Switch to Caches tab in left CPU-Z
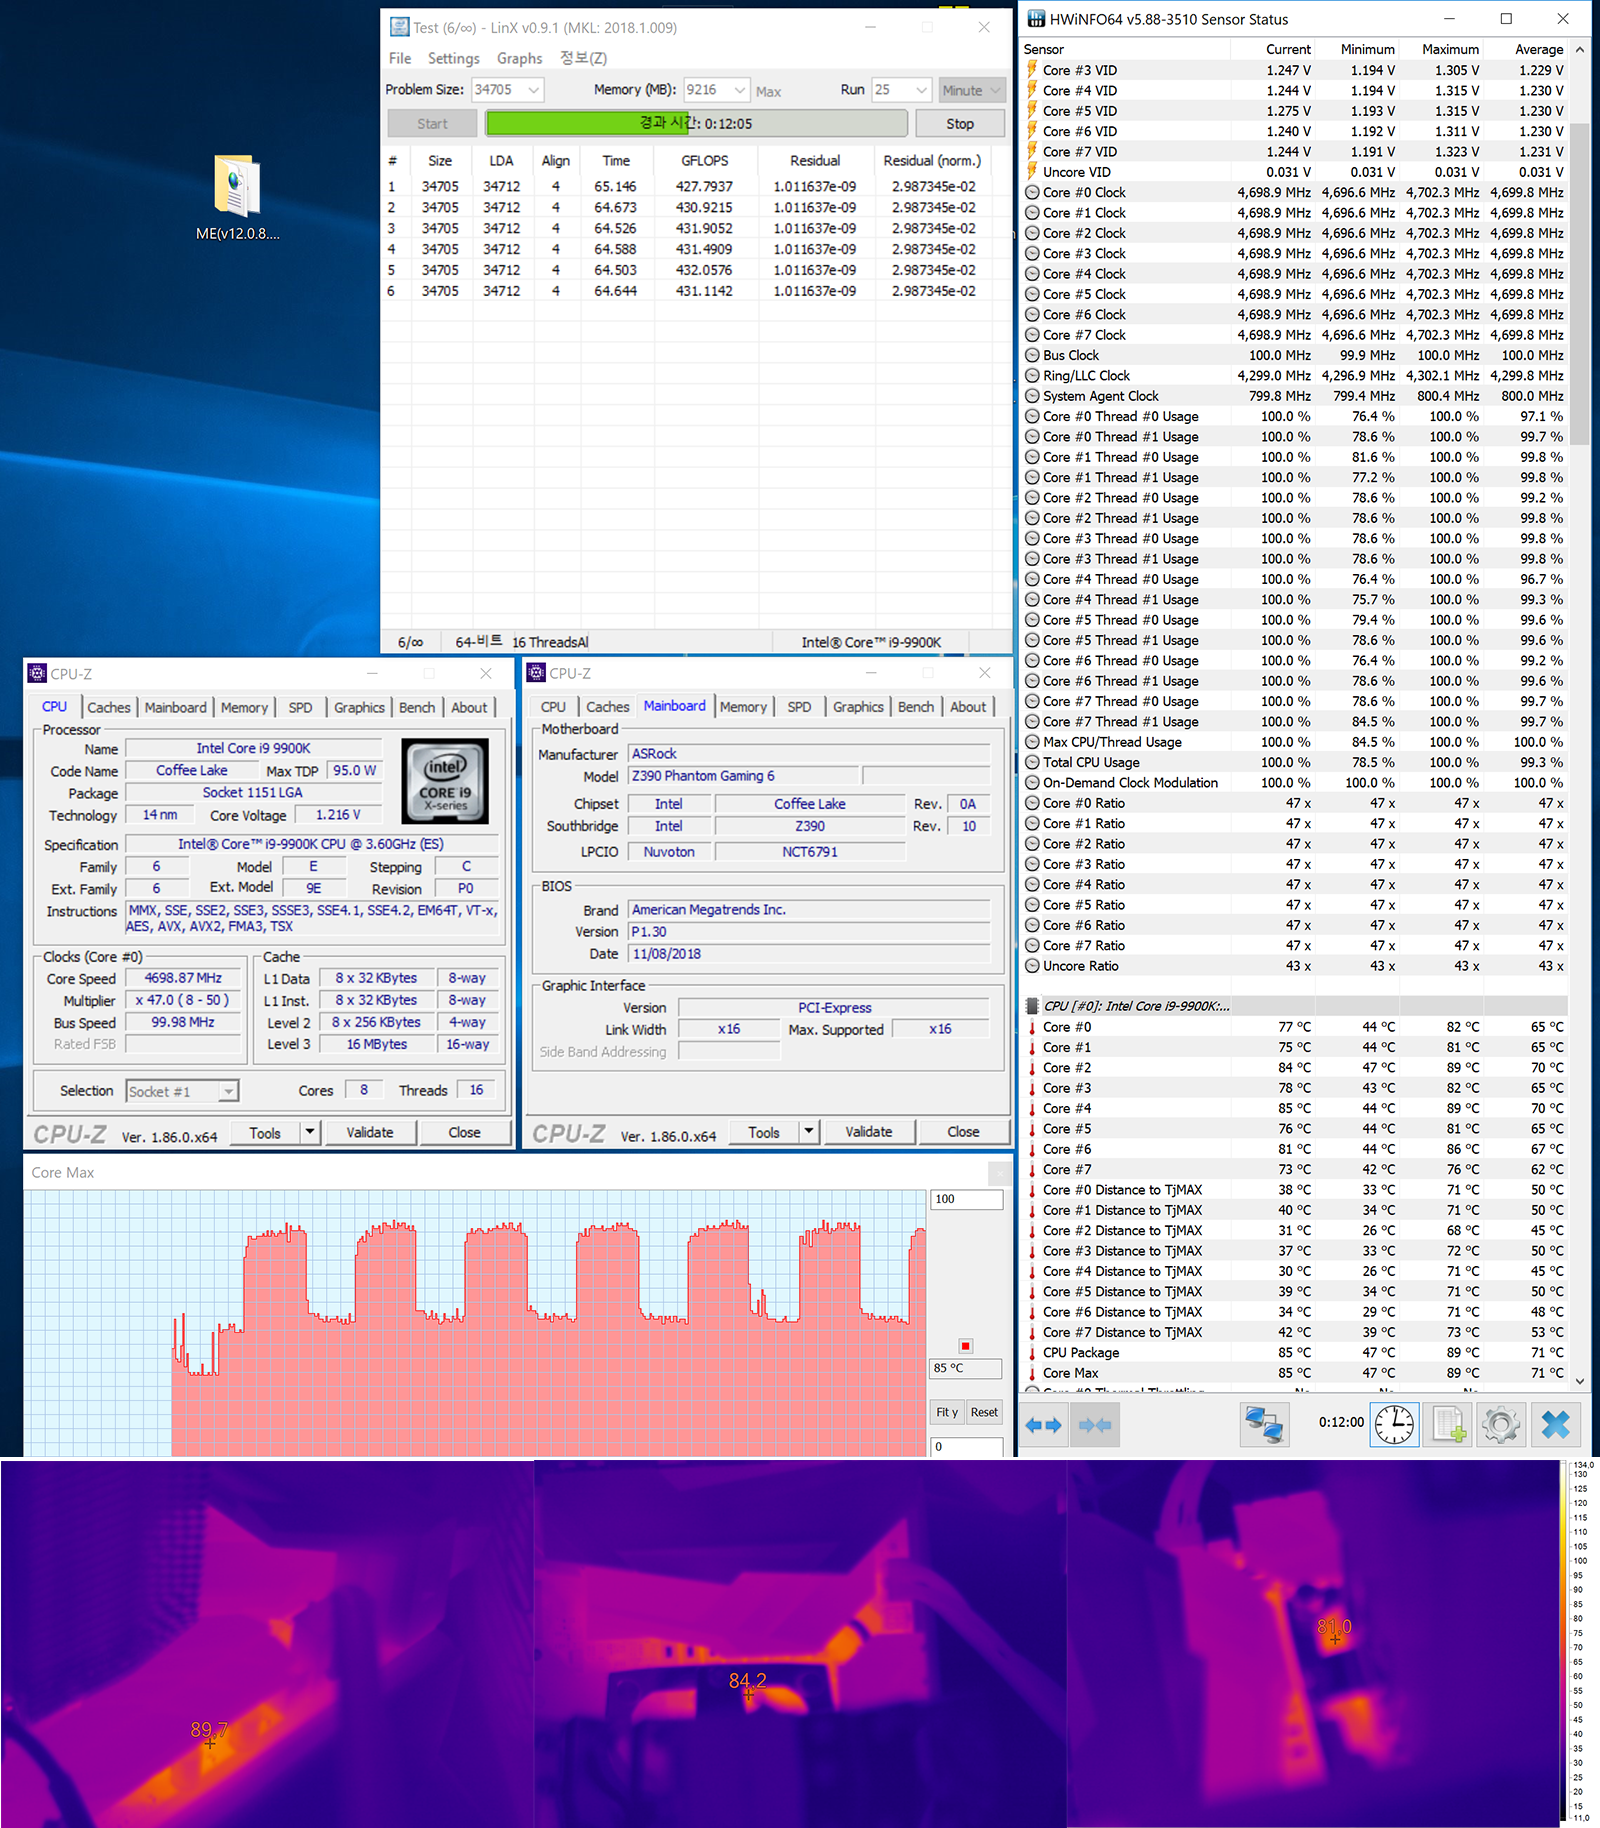1600x1828 pixels. (x=109, y=707)
